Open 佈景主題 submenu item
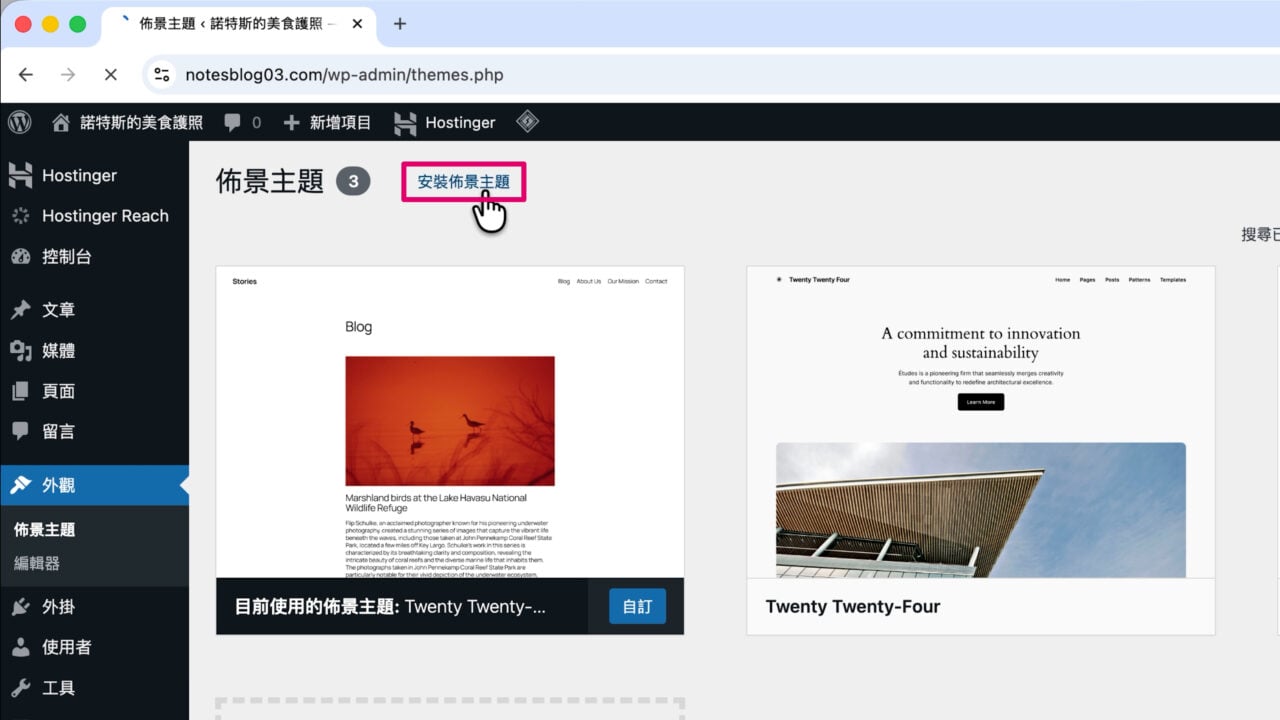 [45, 530]
